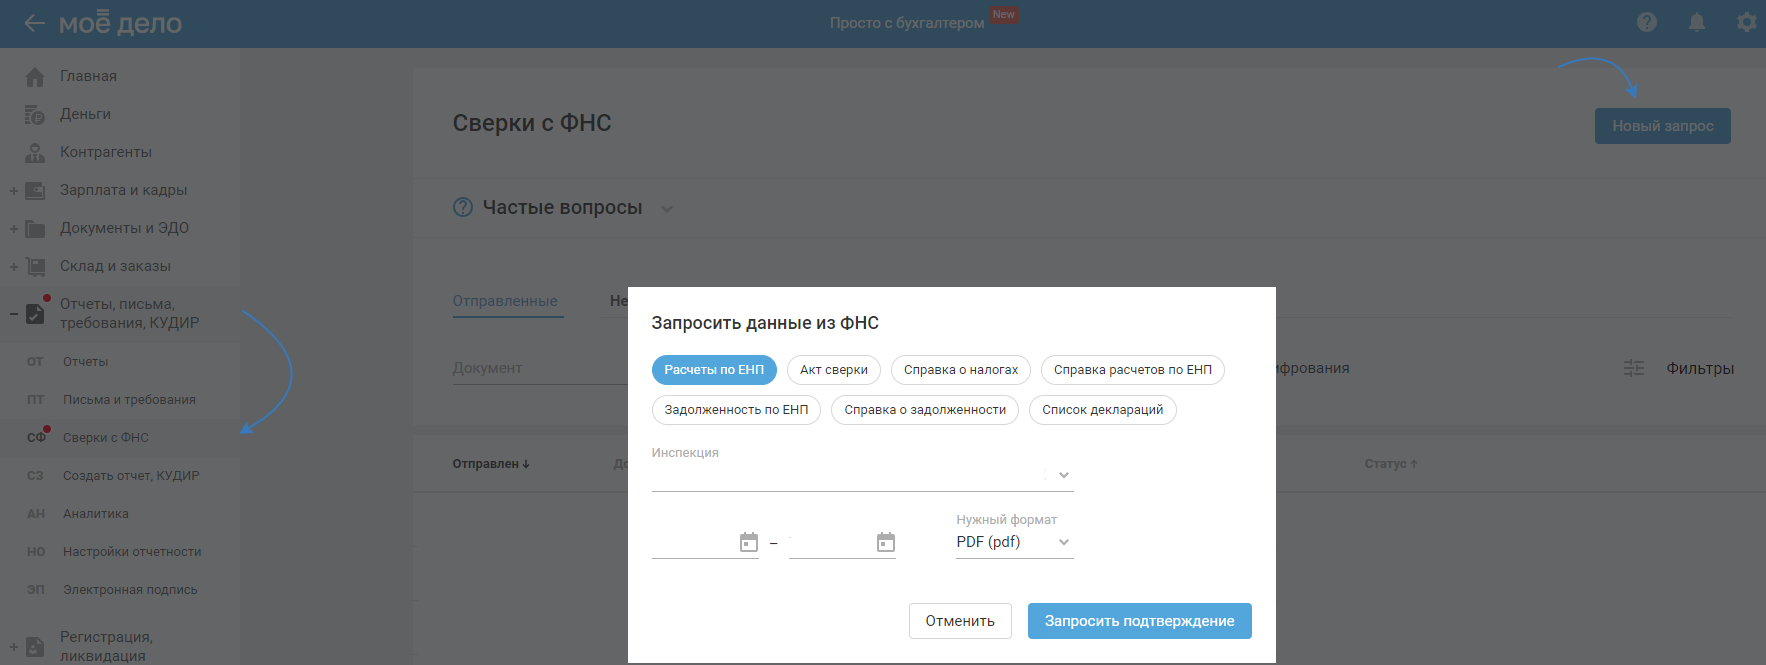The width and height of the screenshot is (1766, 665).
Task: Expand the Частые вопросы section
Action: pos(667,208)
